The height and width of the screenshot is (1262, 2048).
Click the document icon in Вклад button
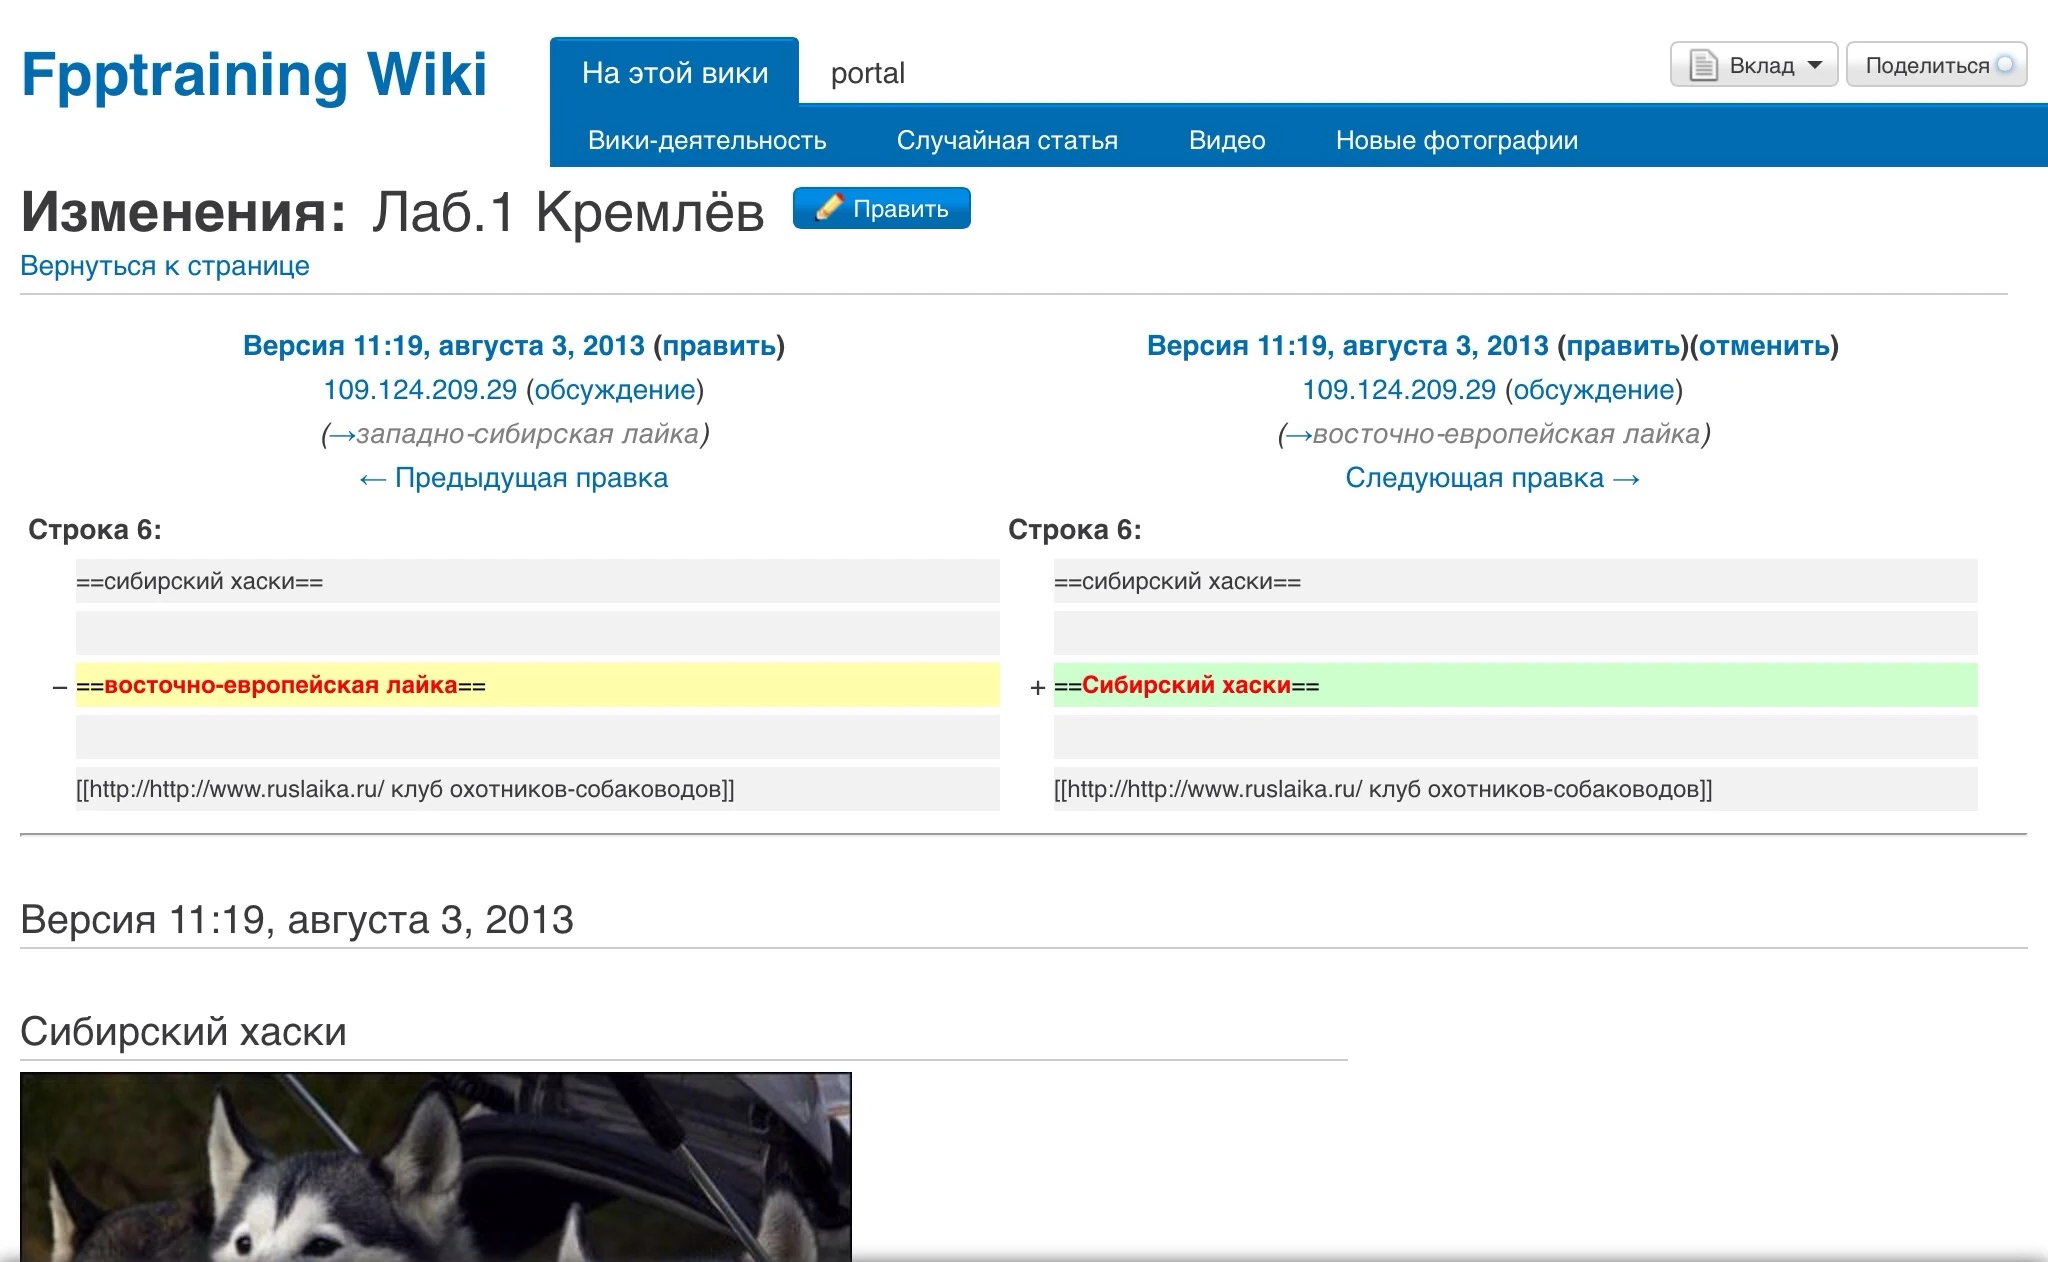1703,66
